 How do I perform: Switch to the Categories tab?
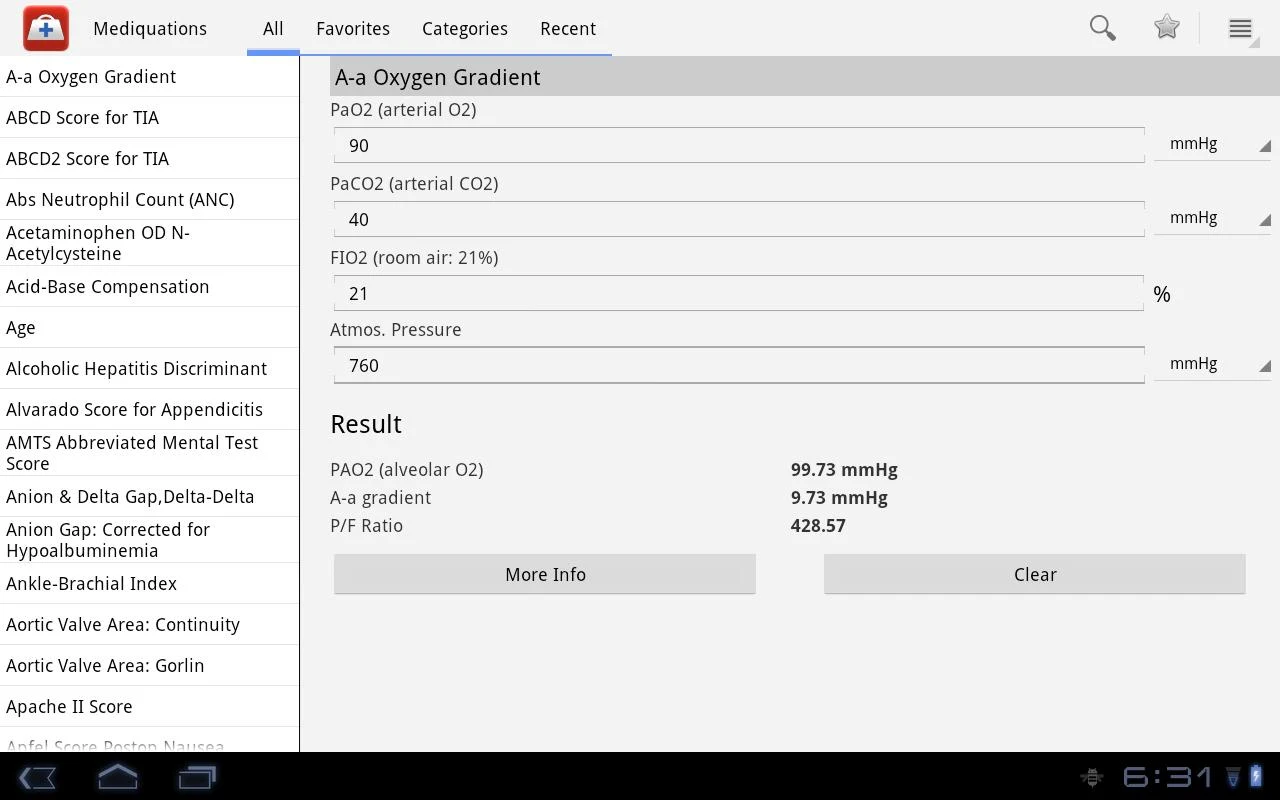(x=465, y=28)
